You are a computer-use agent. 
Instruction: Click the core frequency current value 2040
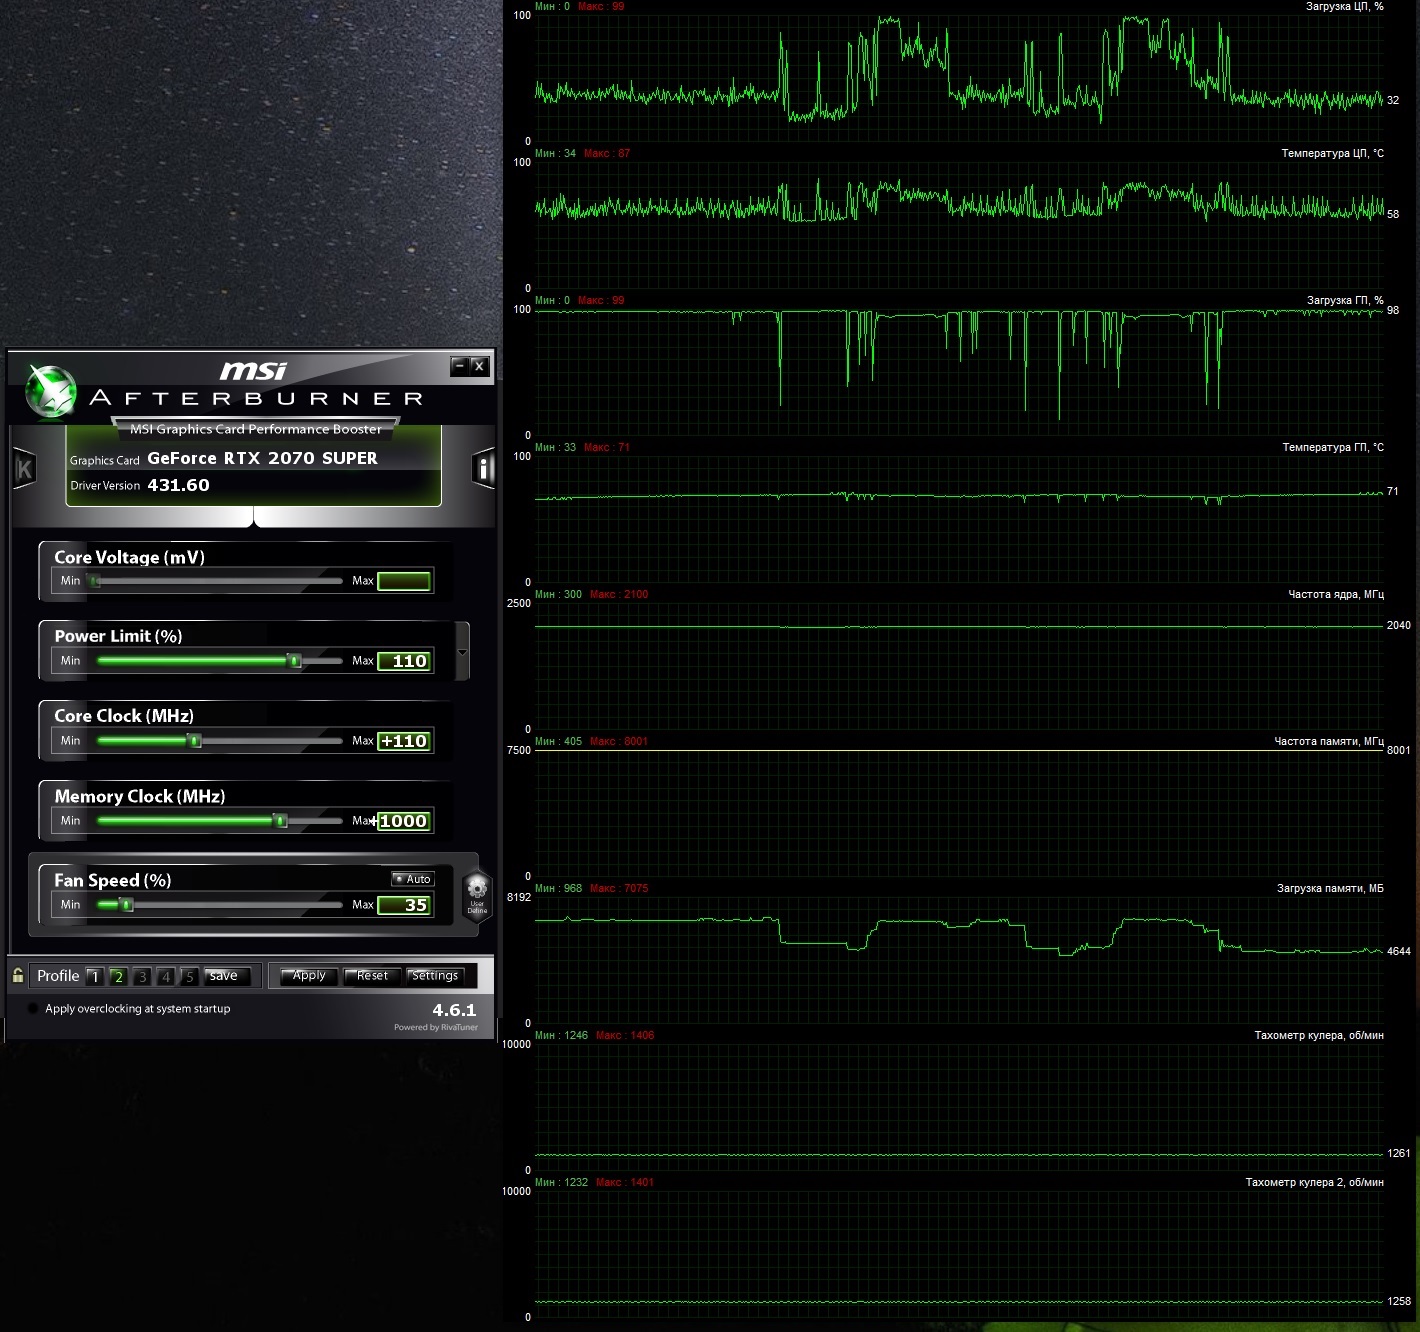point(1399,626)
